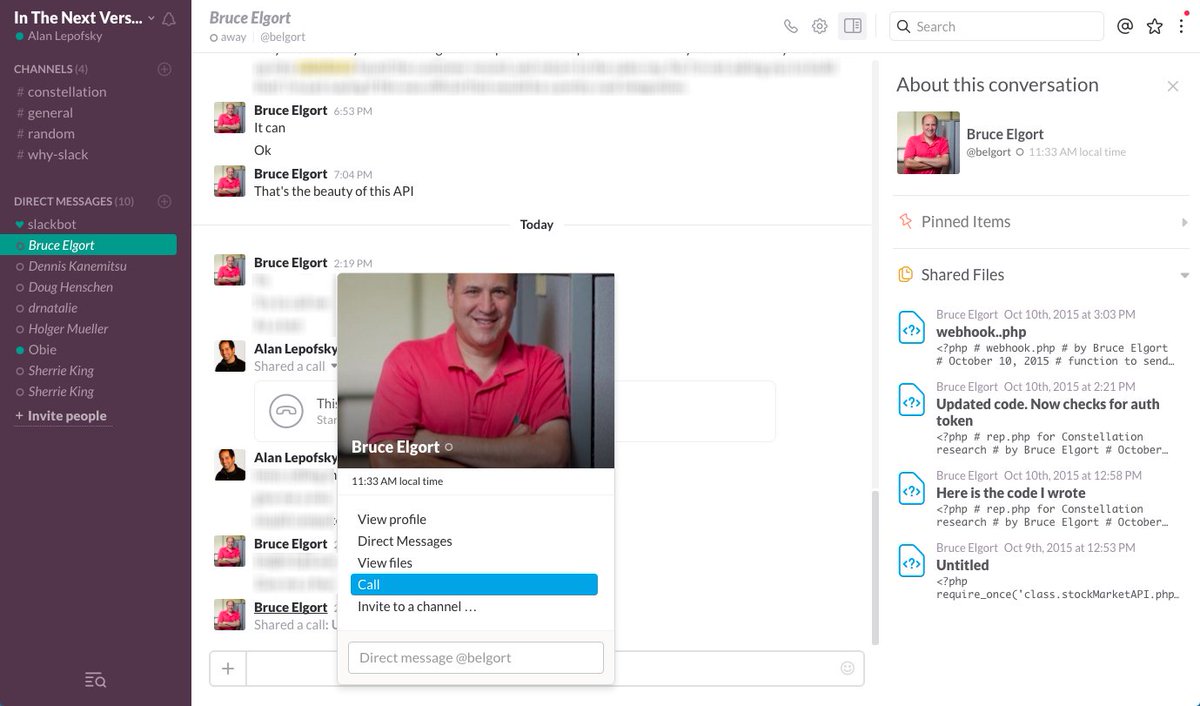Viewport: 1200px width, 706px height.
Task: Click the CHANNELS section header
Action: (51, 69)
